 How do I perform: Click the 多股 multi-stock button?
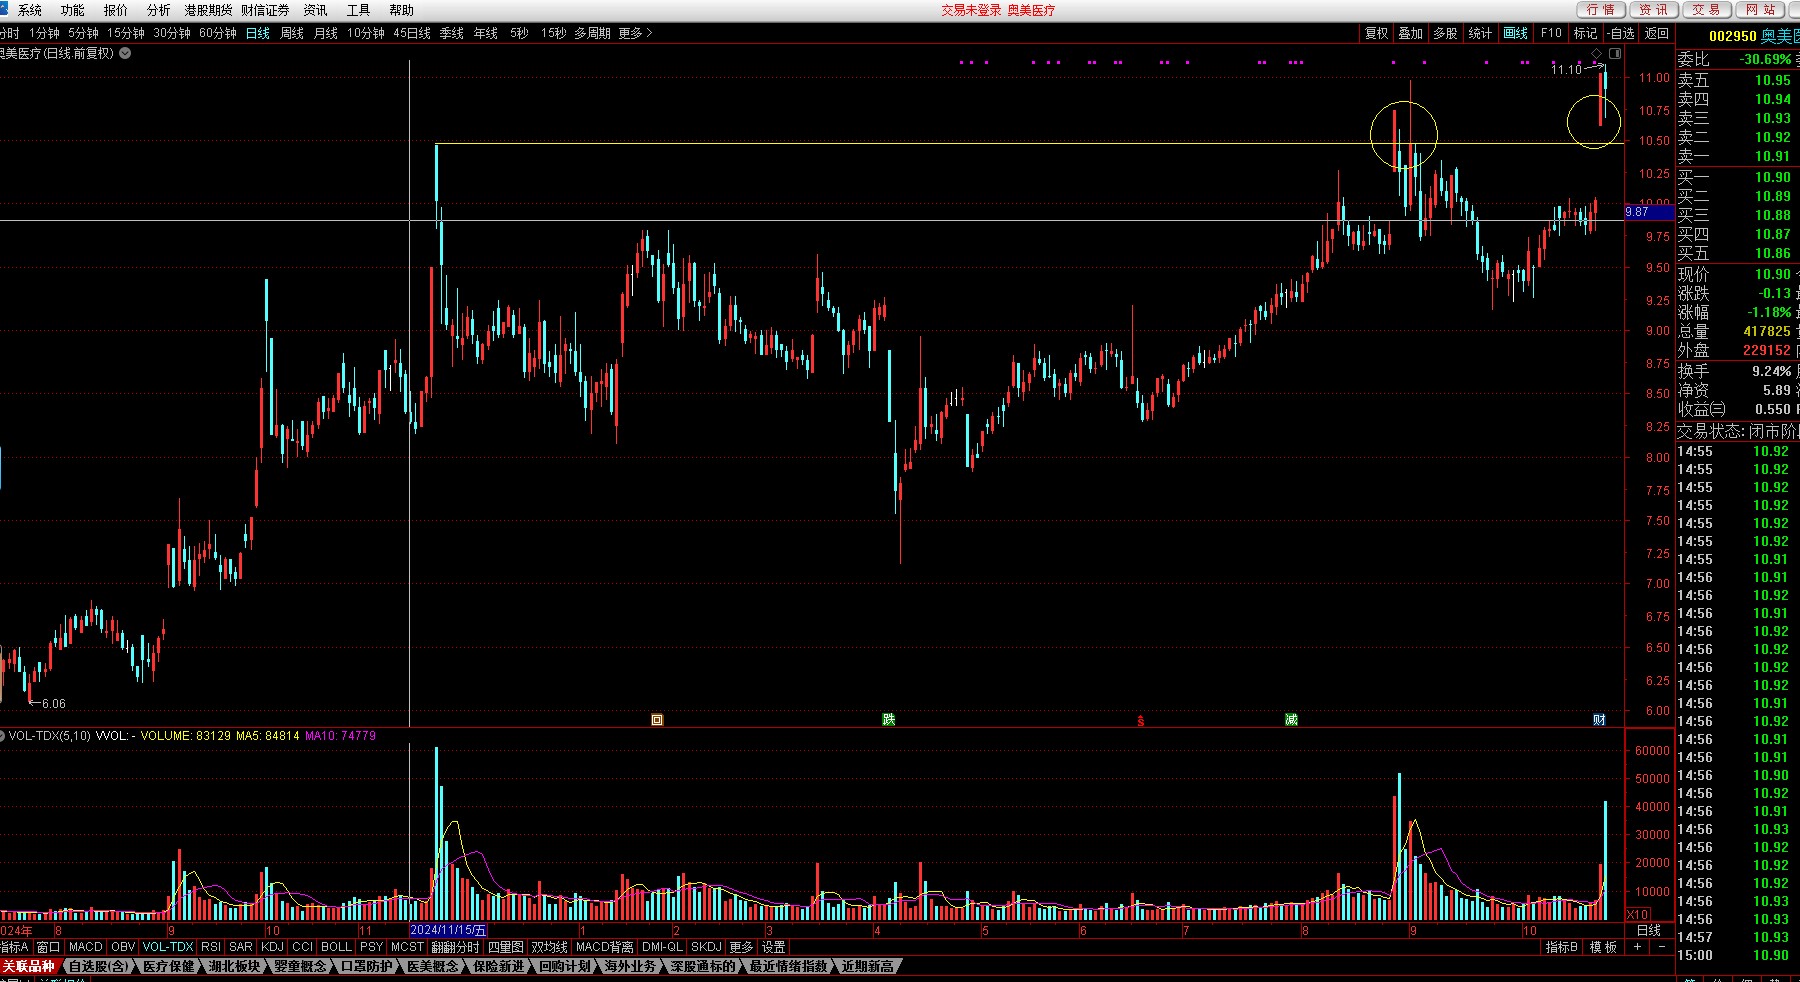click(x=1445, y=33)
